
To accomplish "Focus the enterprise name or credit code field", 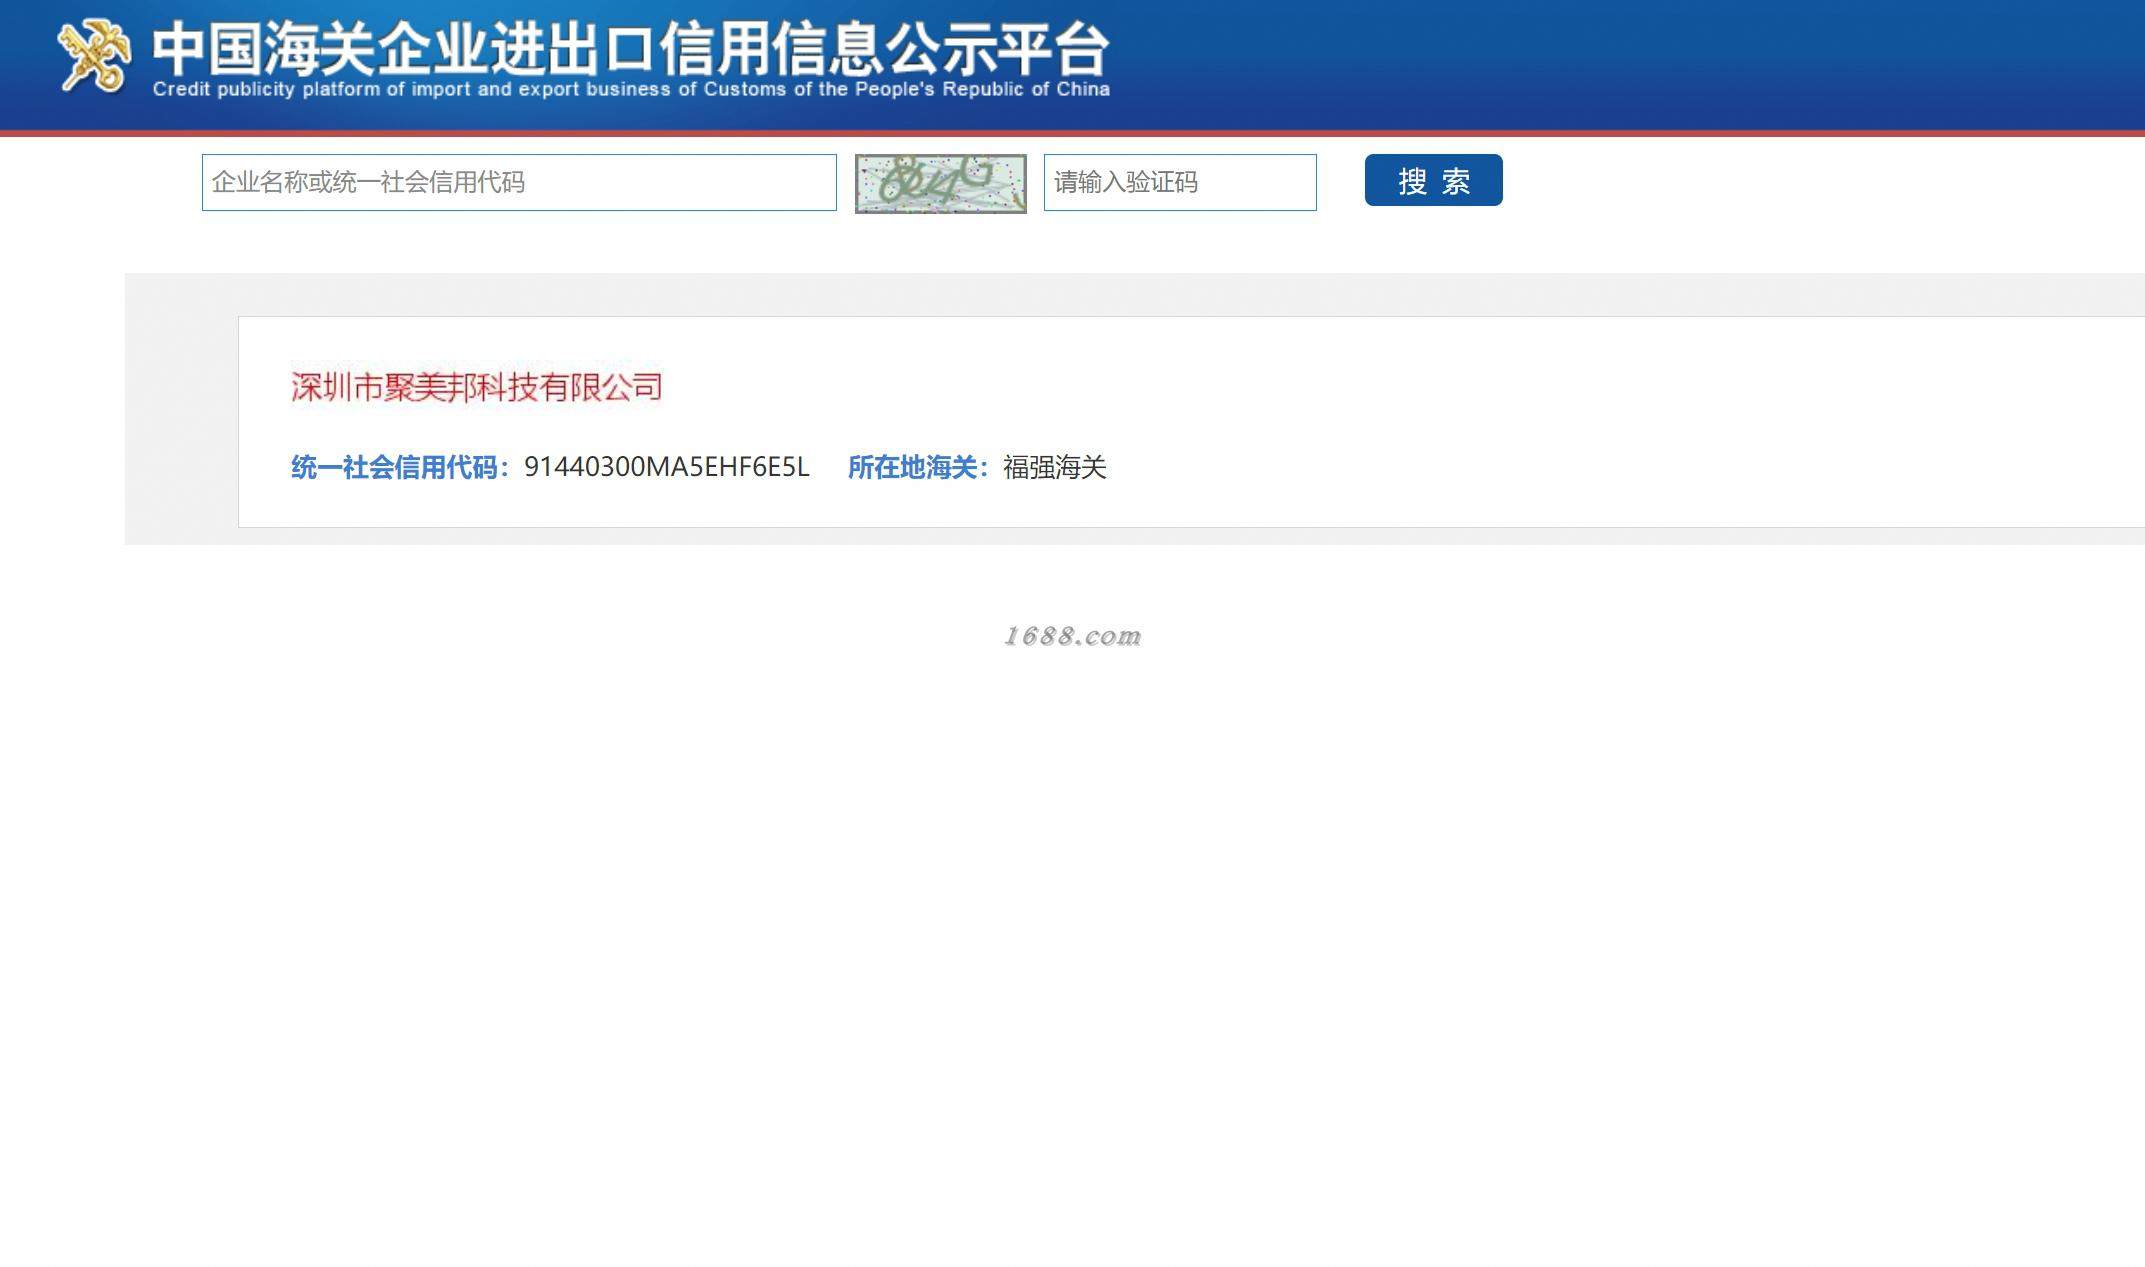I will tap(518, 182).
